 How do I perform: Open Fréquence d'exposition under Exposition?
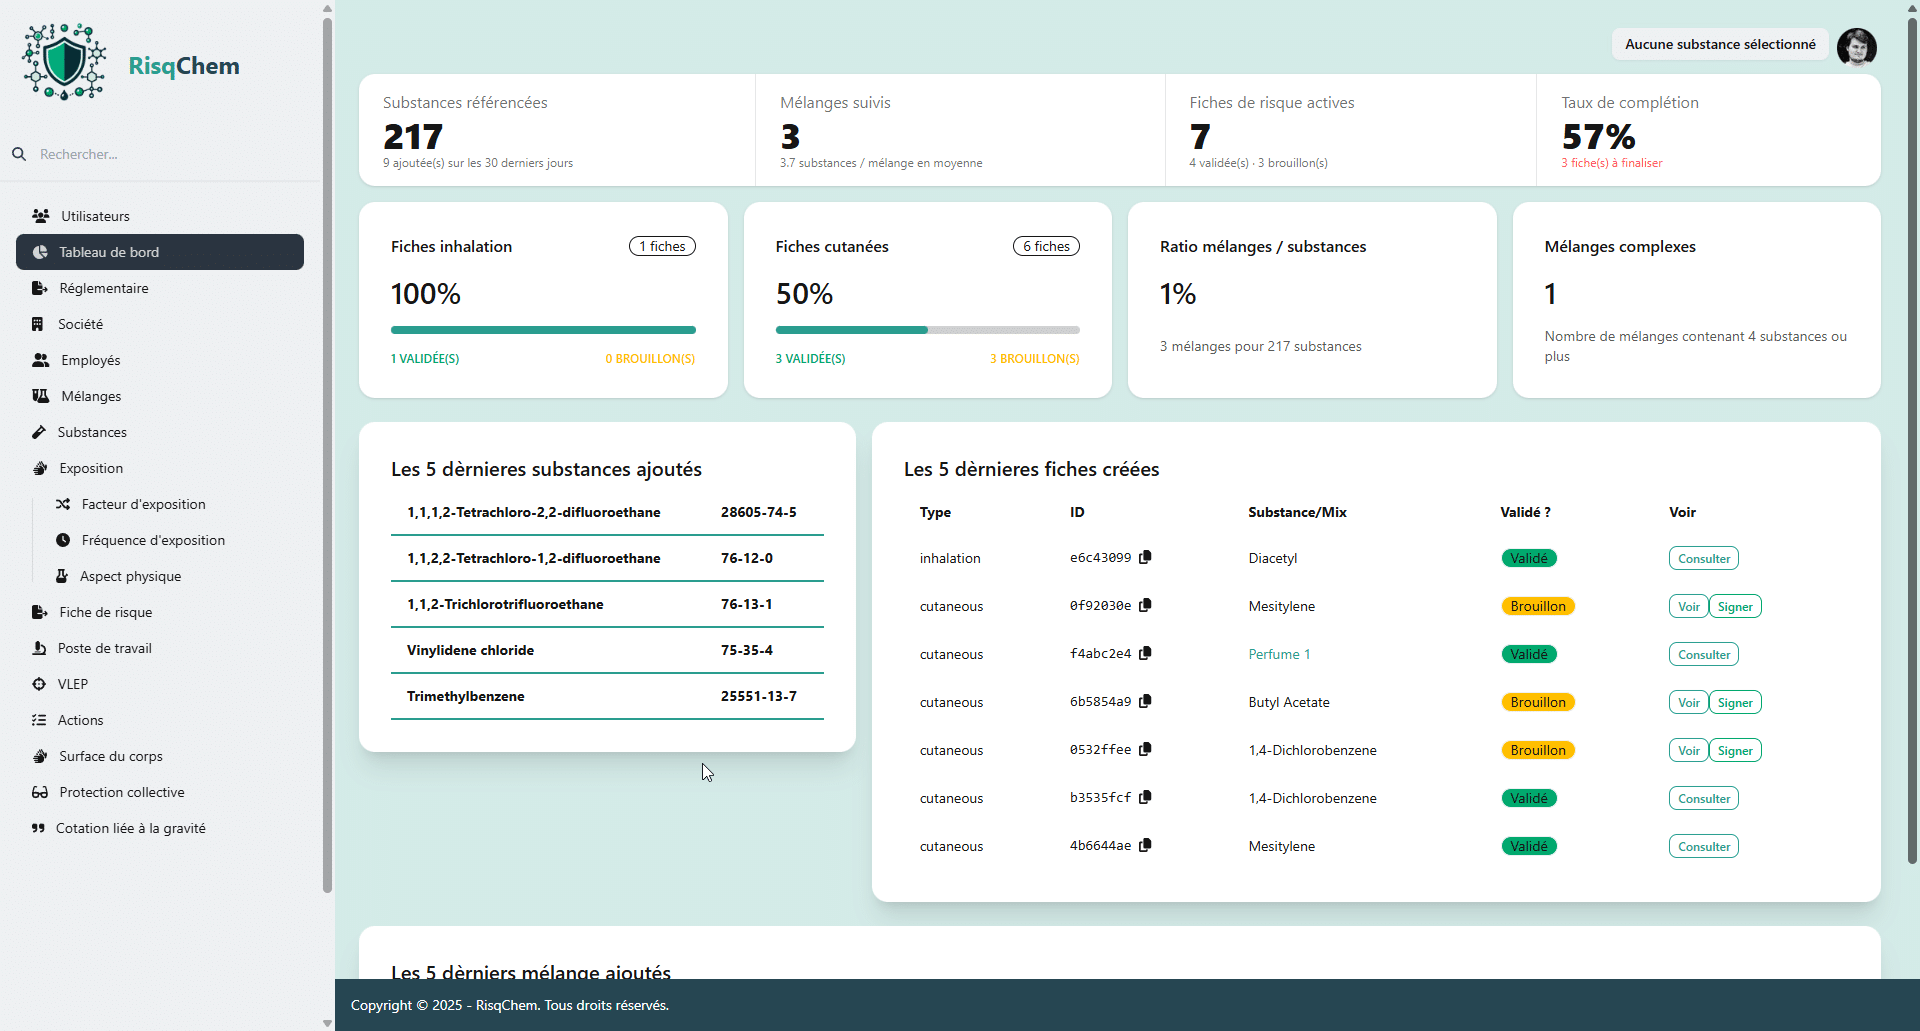click(x=153, y=540)
